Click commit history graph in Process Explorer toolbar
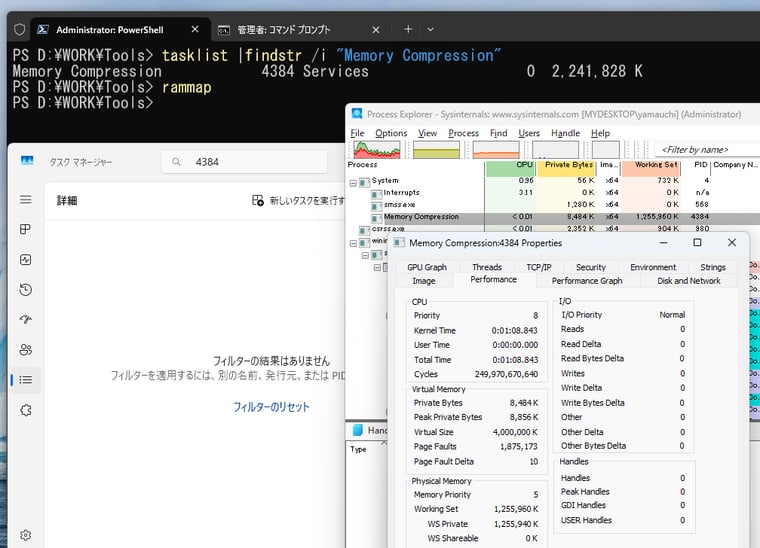Screen dimensions: 760x548 [436, 150]
